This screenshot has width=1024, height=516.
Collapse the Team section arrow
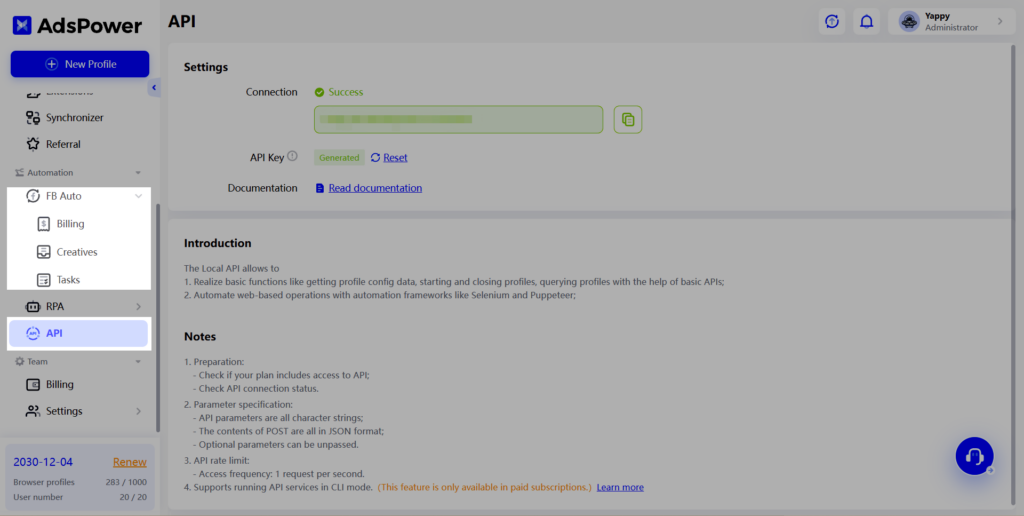[138, 362]
